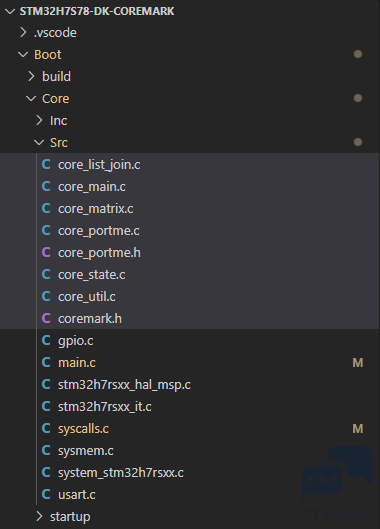Collapse the Boot folder chevron
Viewport: 380px width, 529px height.
pos(23,55)
